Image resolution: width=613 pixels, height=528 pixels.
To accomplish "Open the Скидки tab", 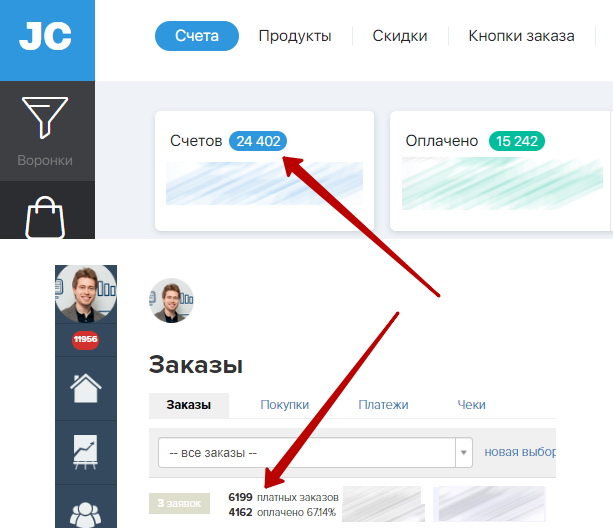I will pos(400,36).
